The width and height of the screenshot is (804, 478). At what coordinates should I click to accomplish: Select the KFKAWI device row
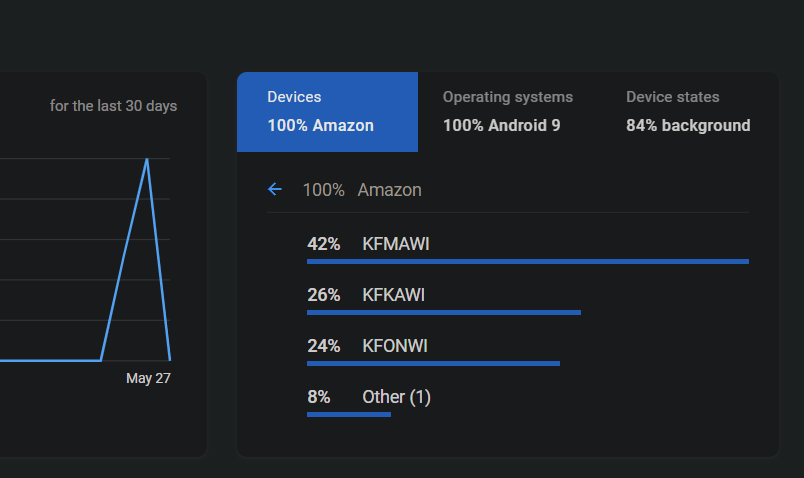[x=393, y=295]
